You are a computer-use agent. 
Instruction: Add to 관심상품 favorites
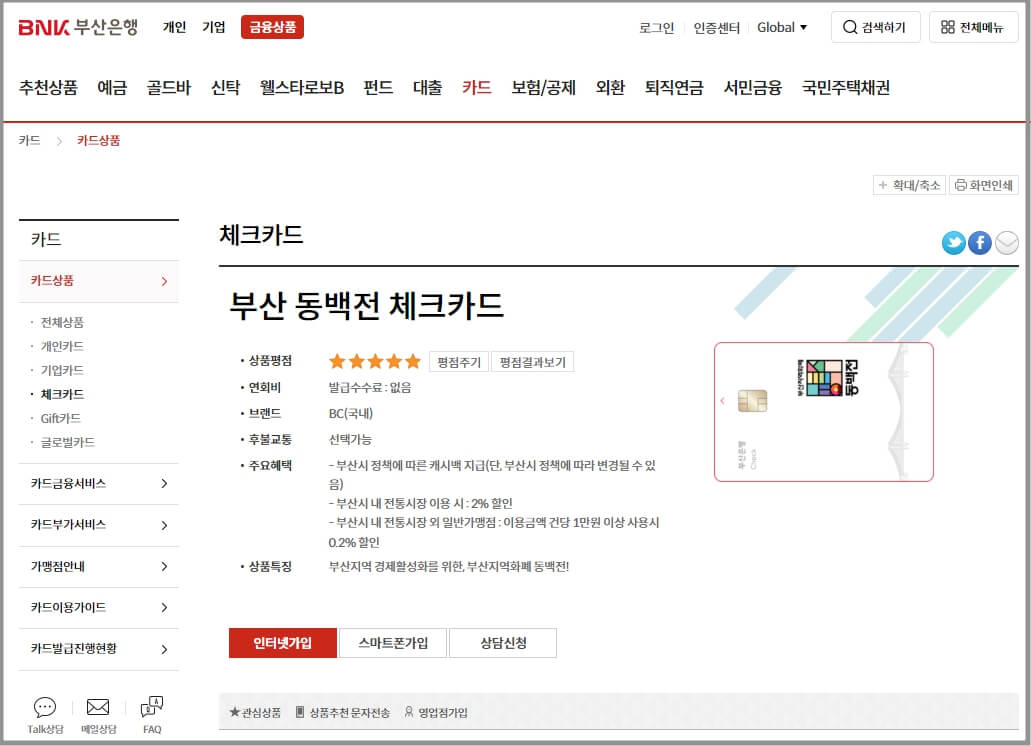coord(255,712)
